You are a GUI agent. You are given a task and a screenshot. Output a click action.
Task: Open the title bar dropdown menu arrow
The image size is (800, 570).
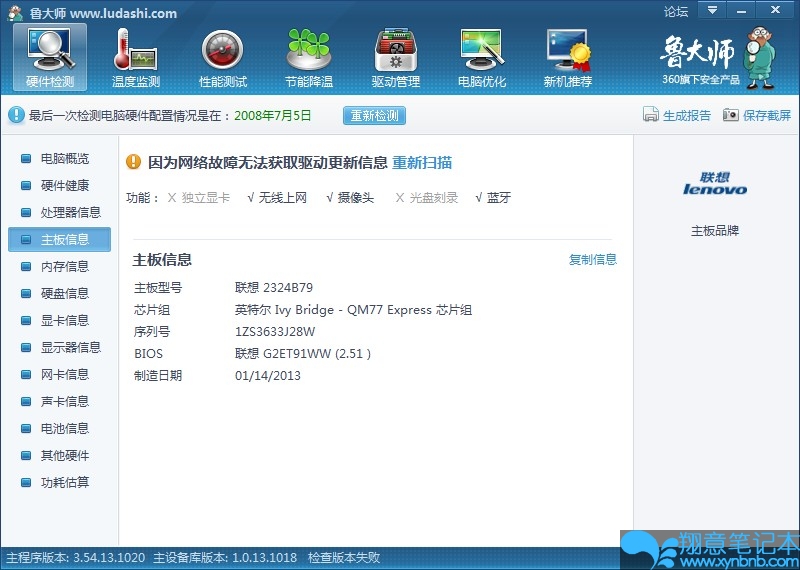tap(712, 11)
